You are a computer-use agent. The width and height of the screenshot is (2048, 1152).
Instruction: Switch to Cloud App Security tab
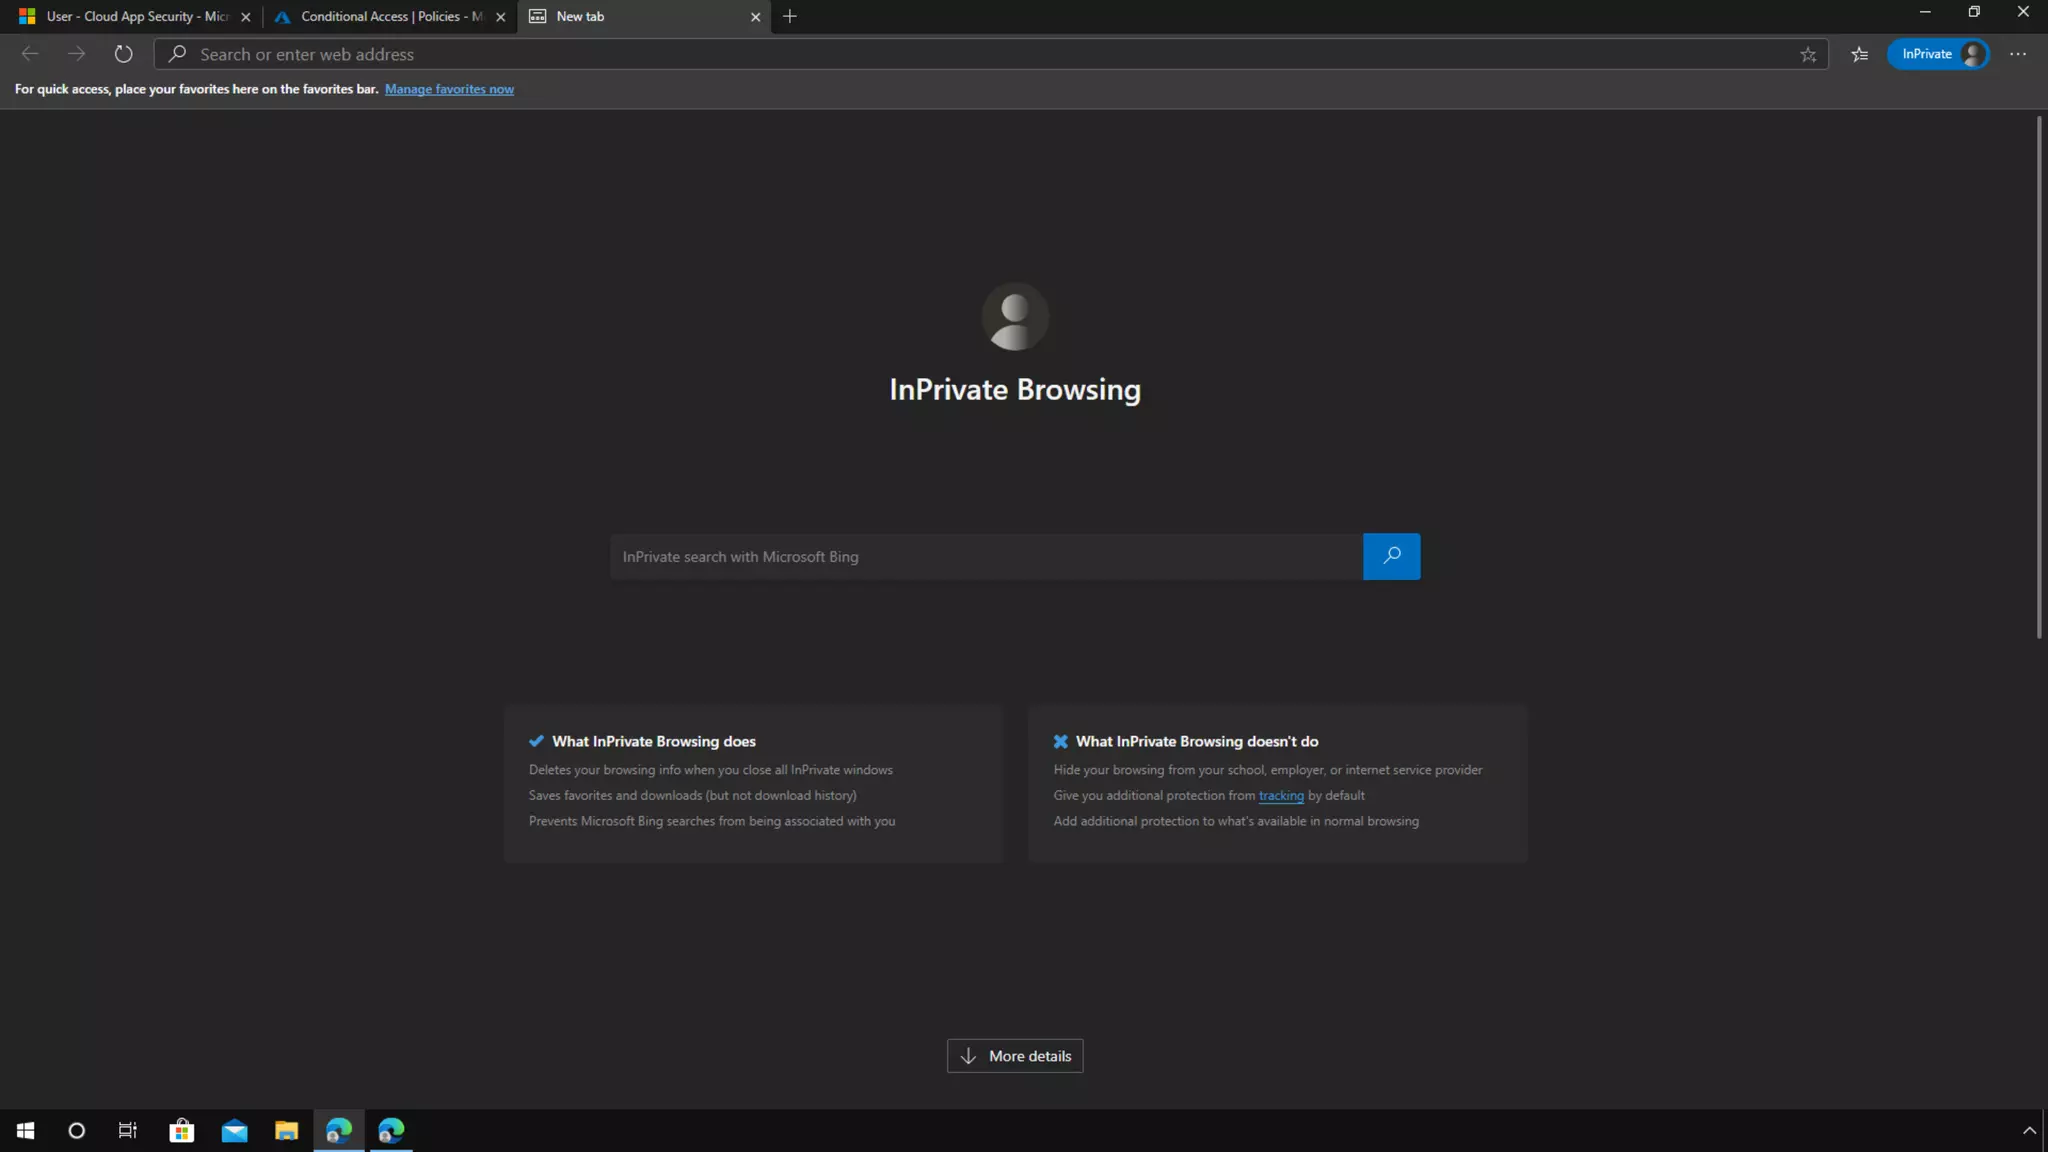coord(130,17)
